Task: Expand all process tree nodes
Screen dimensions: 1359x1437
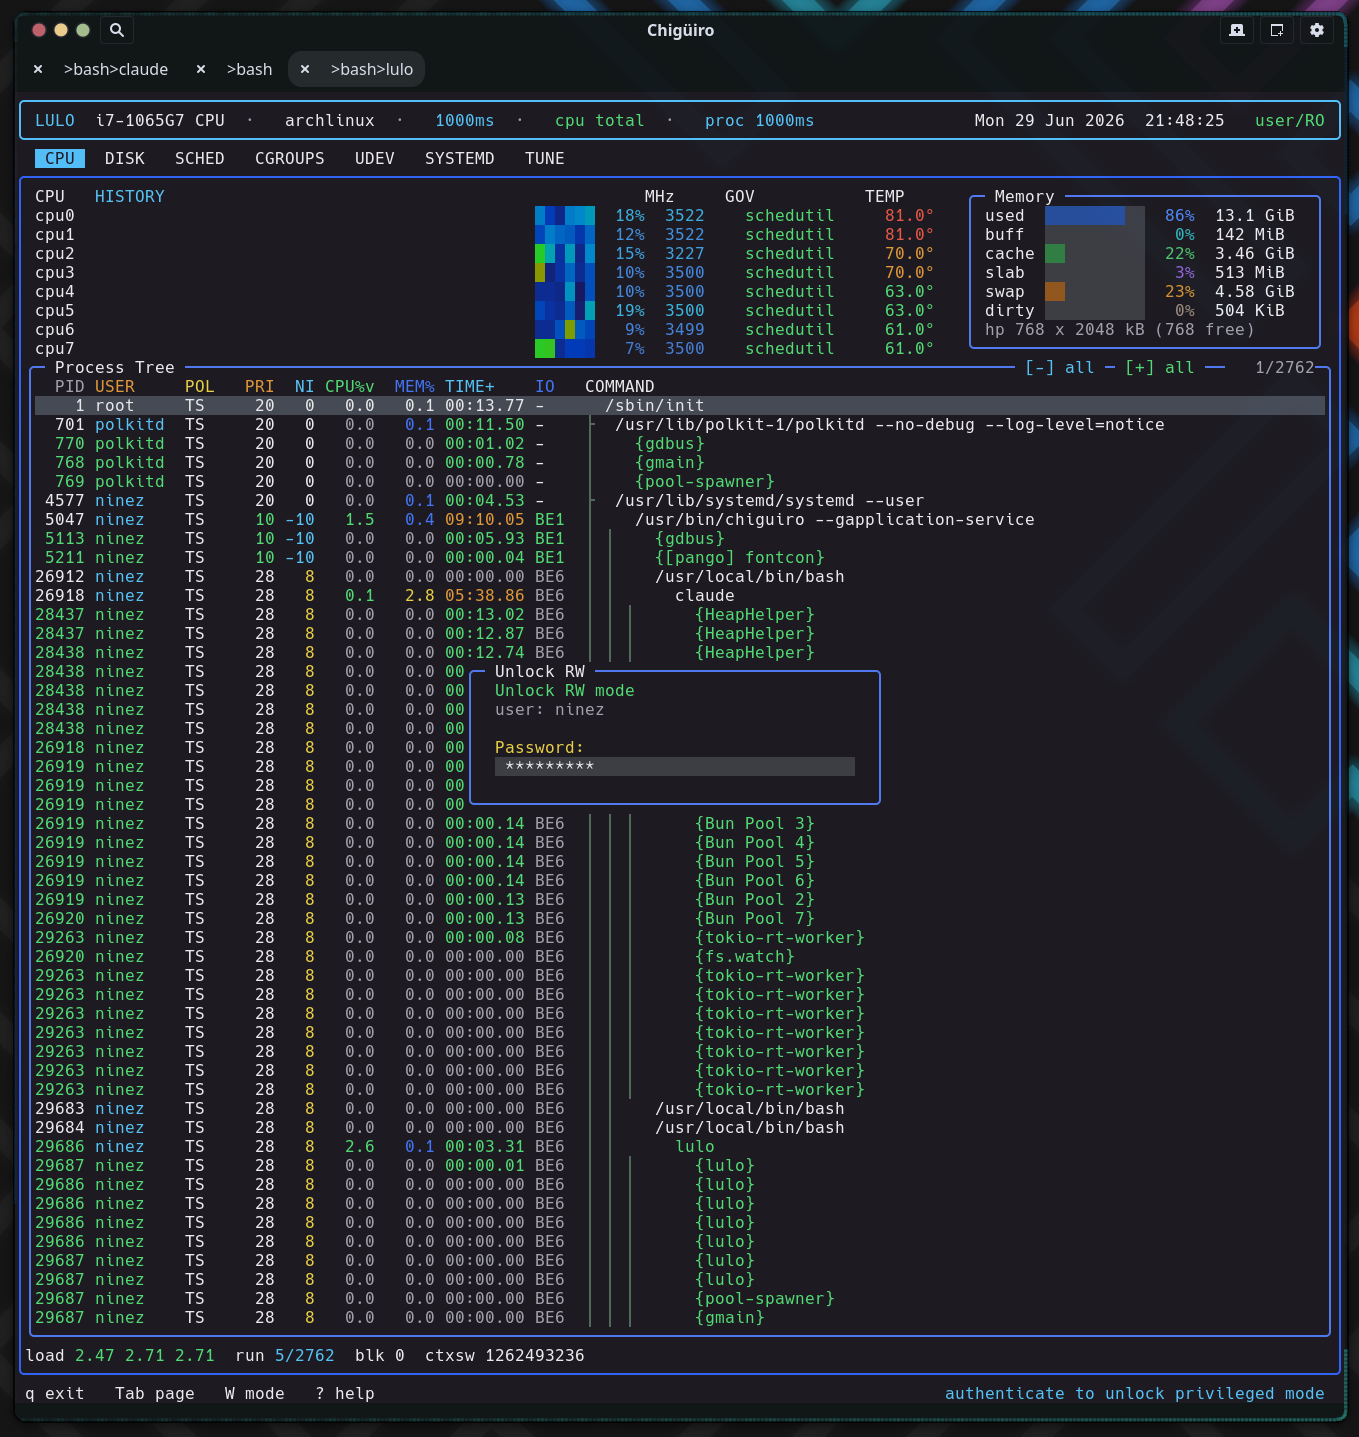Action: (x=1160, y=367)
